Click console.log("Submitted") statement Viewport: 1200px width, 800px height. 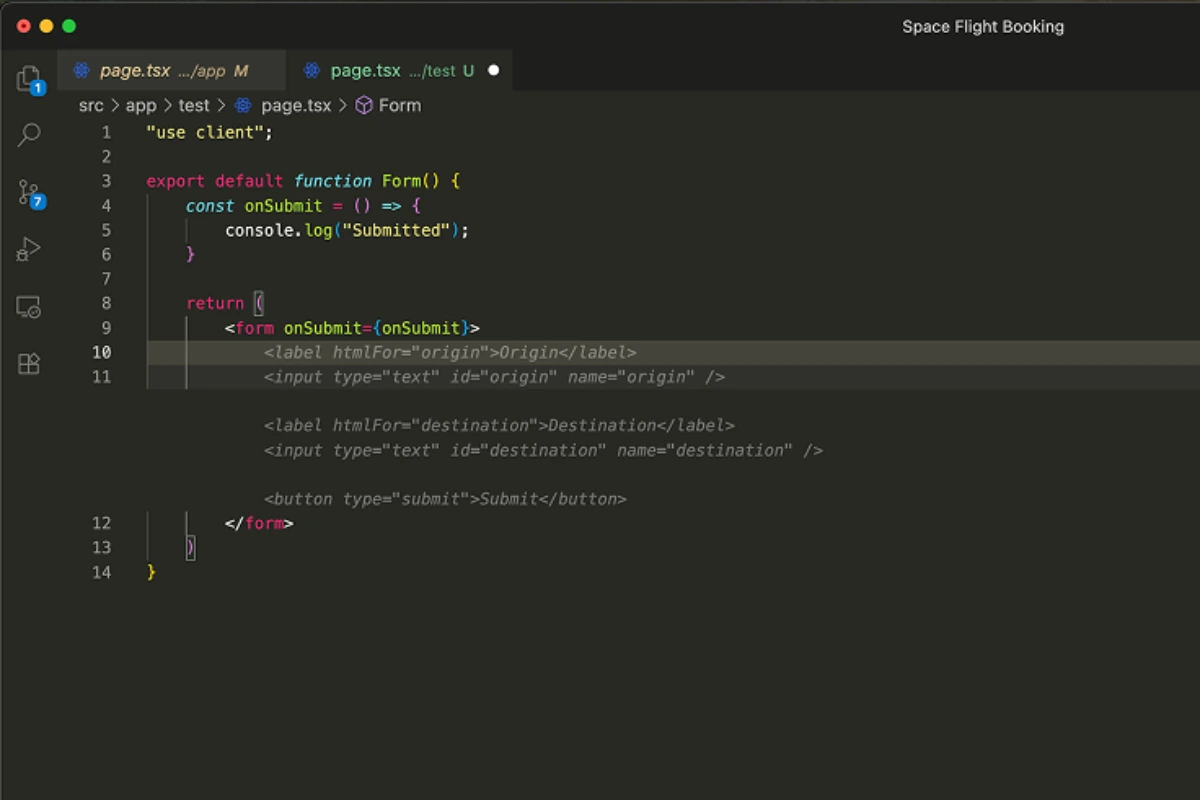click(x=347, y=230)
